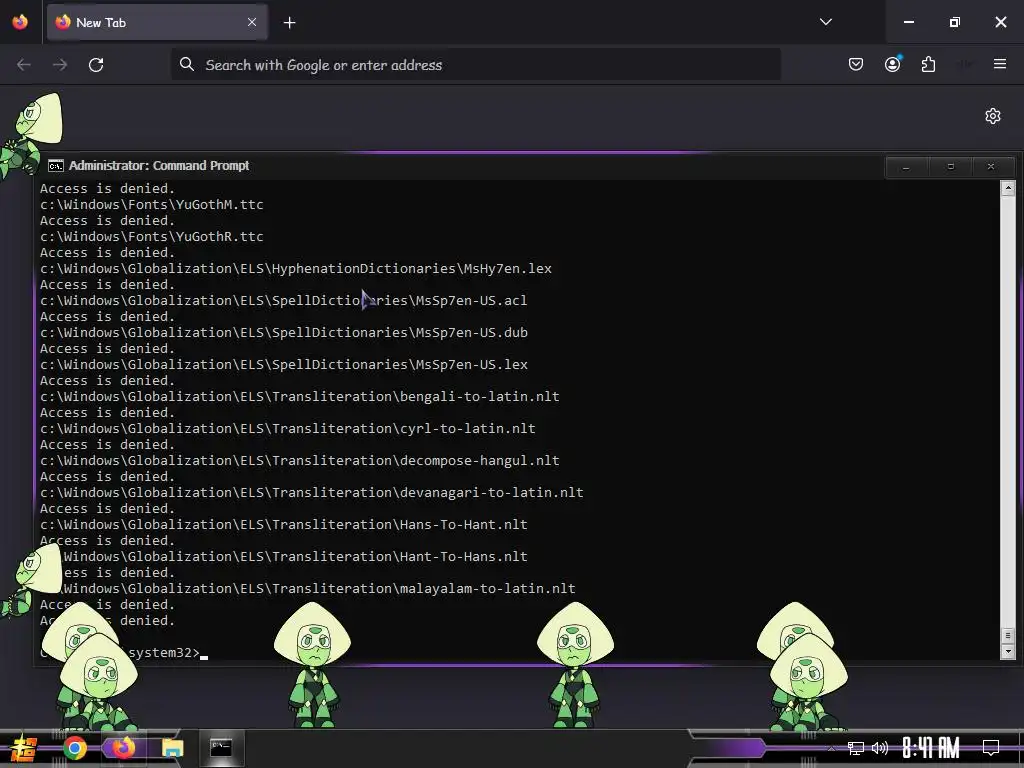Focus the Search with Google address field
Screen dimensions: 1024x768
click(x=475, y=64)
